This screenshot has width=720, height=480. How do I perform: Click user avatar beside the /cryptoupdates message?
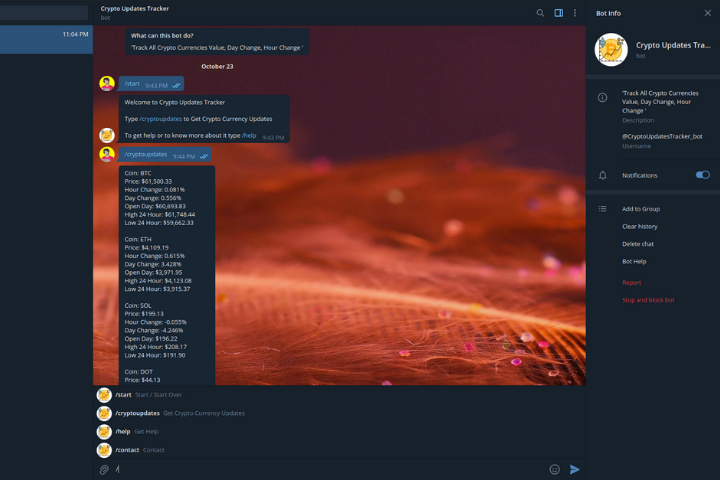pyautogui.click(x=107, y=154)
